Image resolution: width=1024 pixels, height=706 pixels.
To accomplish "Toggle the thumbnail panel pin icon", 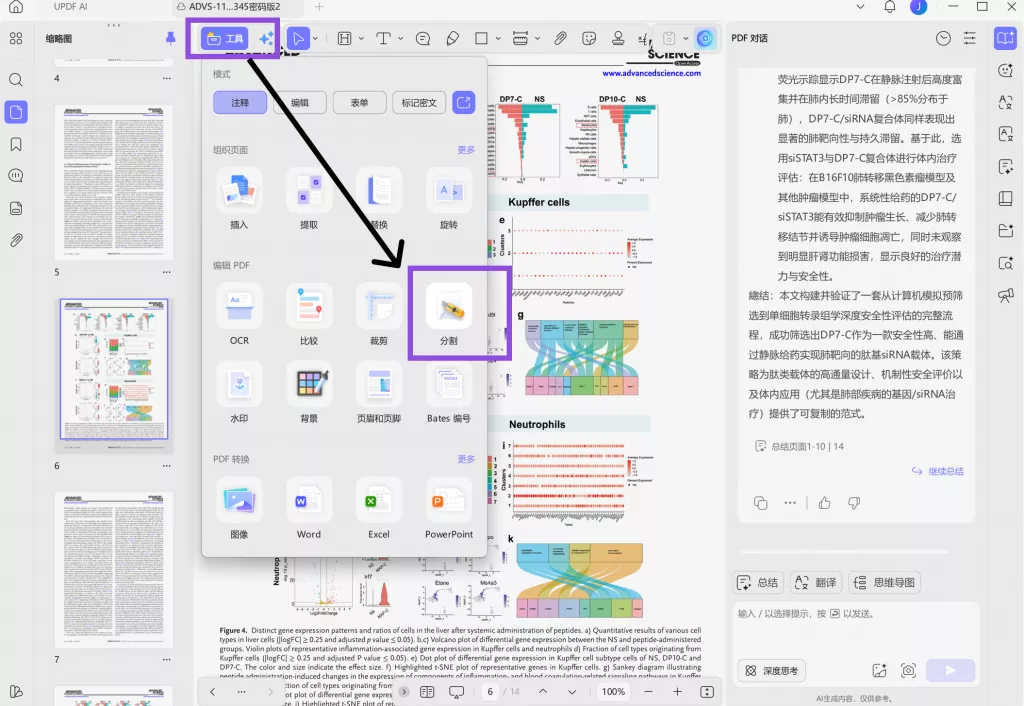I will pyautogui.click(x=170, y=39).
